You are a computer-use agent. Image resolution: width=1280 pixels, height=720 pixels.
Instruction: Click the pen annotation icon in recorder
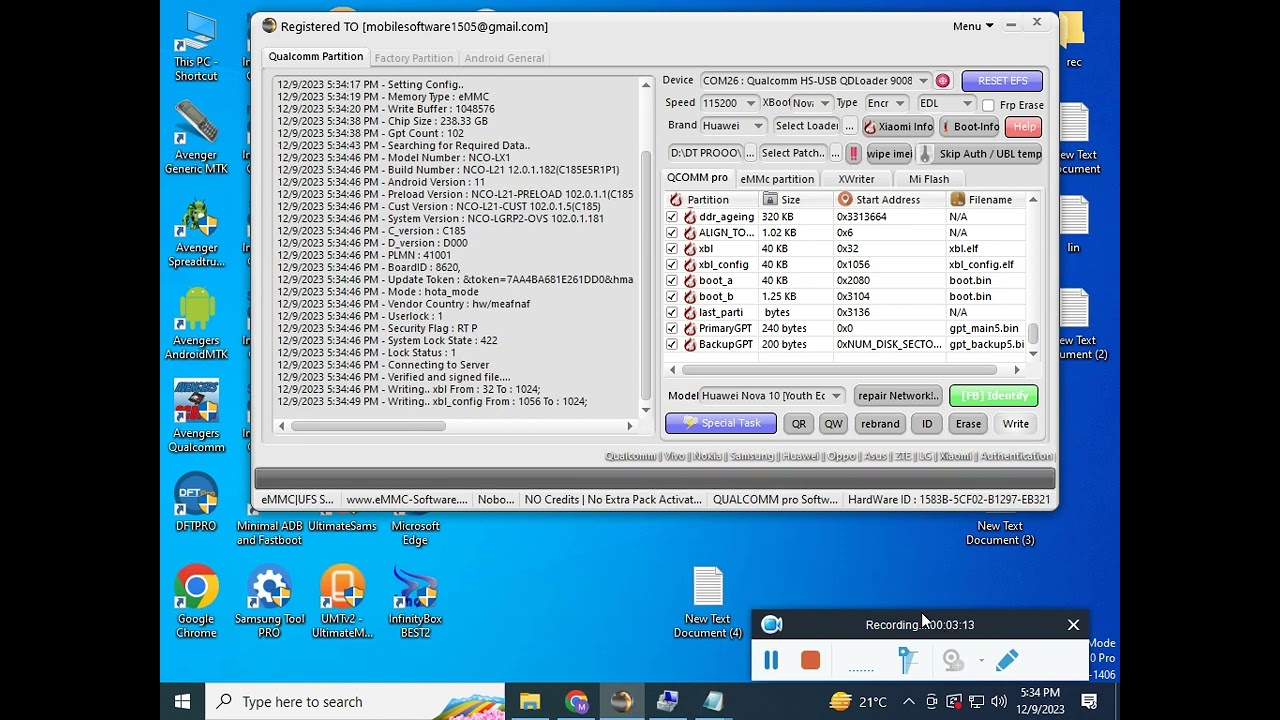click(x=1007, y=660)
